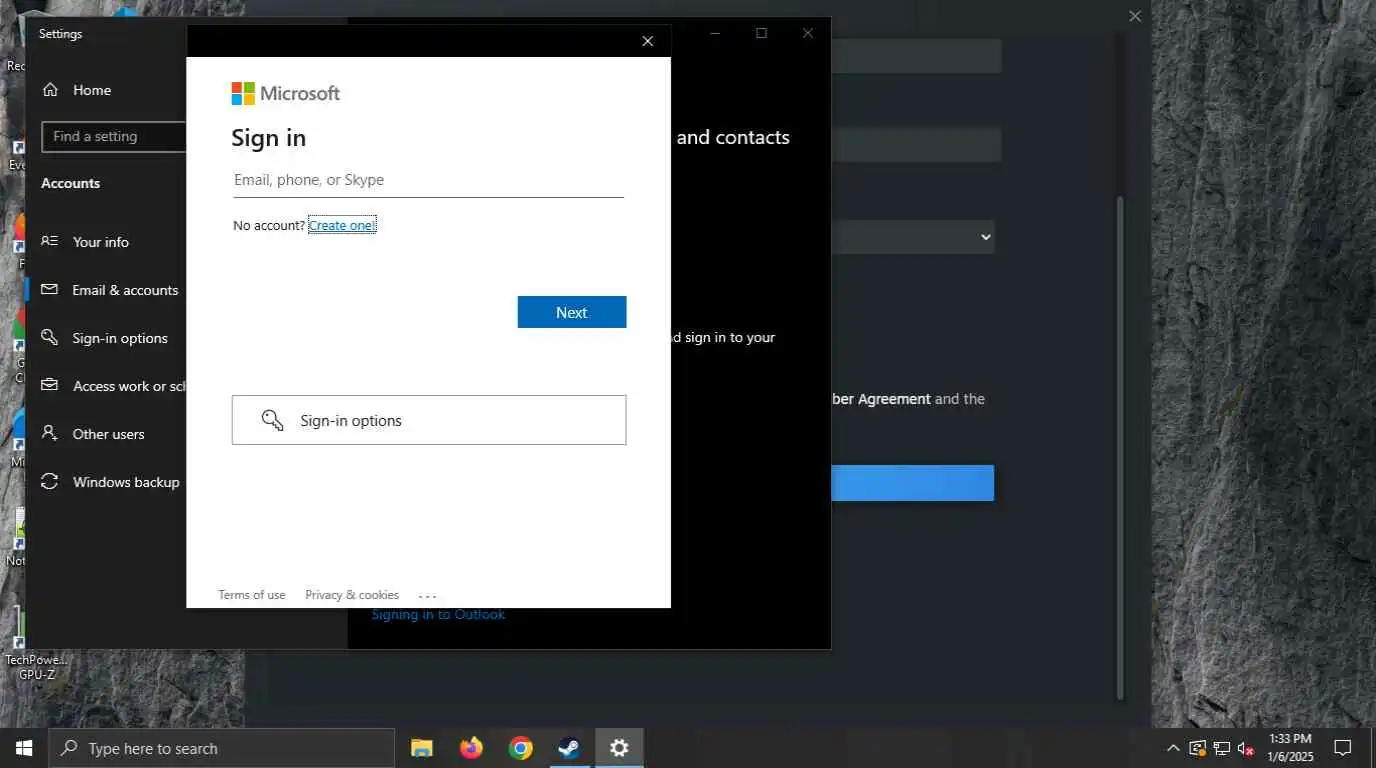Click the Next button
The width and height of the screenshot is (1376, 768).
point(572,312)
